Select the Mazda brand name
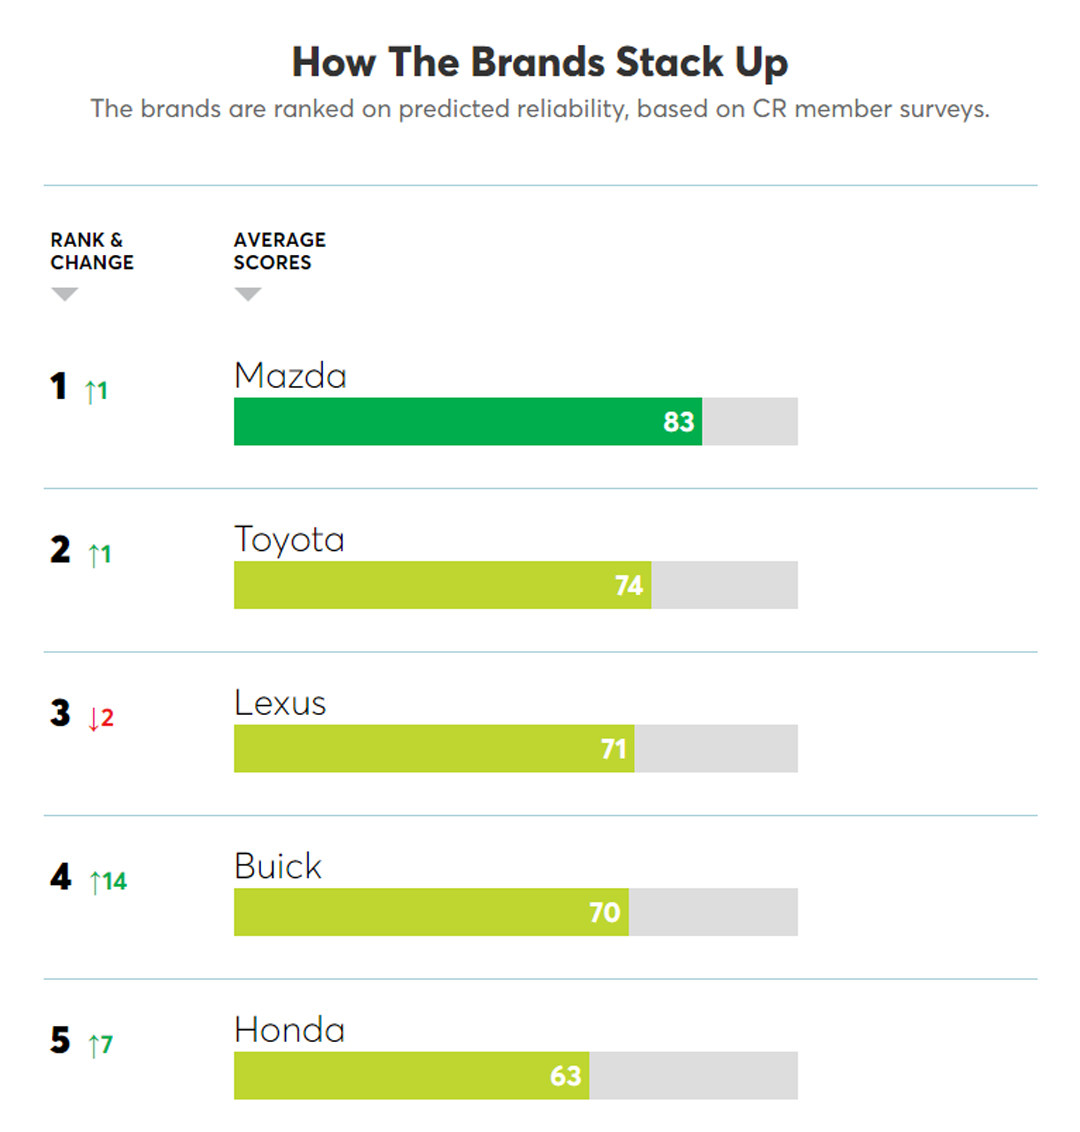1080x1132 pixels. tap(290, 376)
